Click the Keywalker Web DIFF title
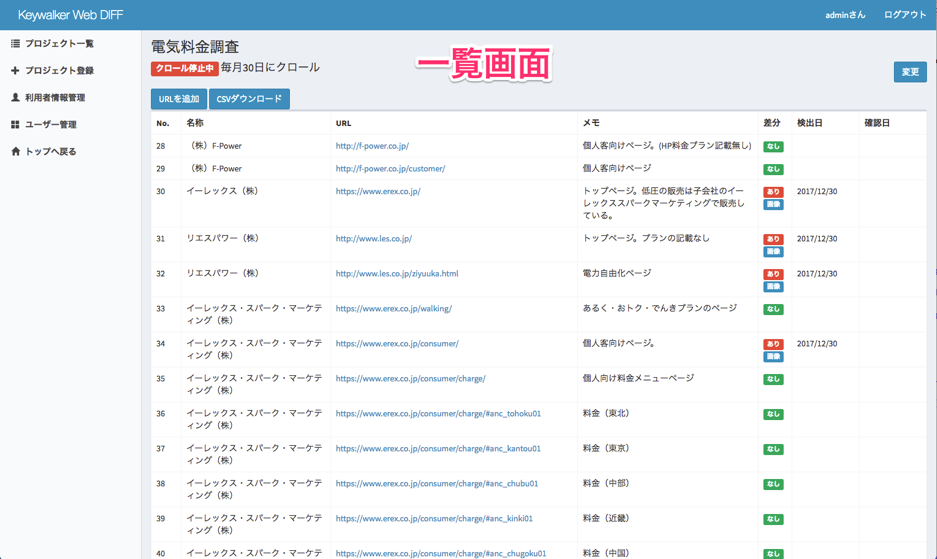The height and width of the screenshot is (559, 937). tap(71, 15)
